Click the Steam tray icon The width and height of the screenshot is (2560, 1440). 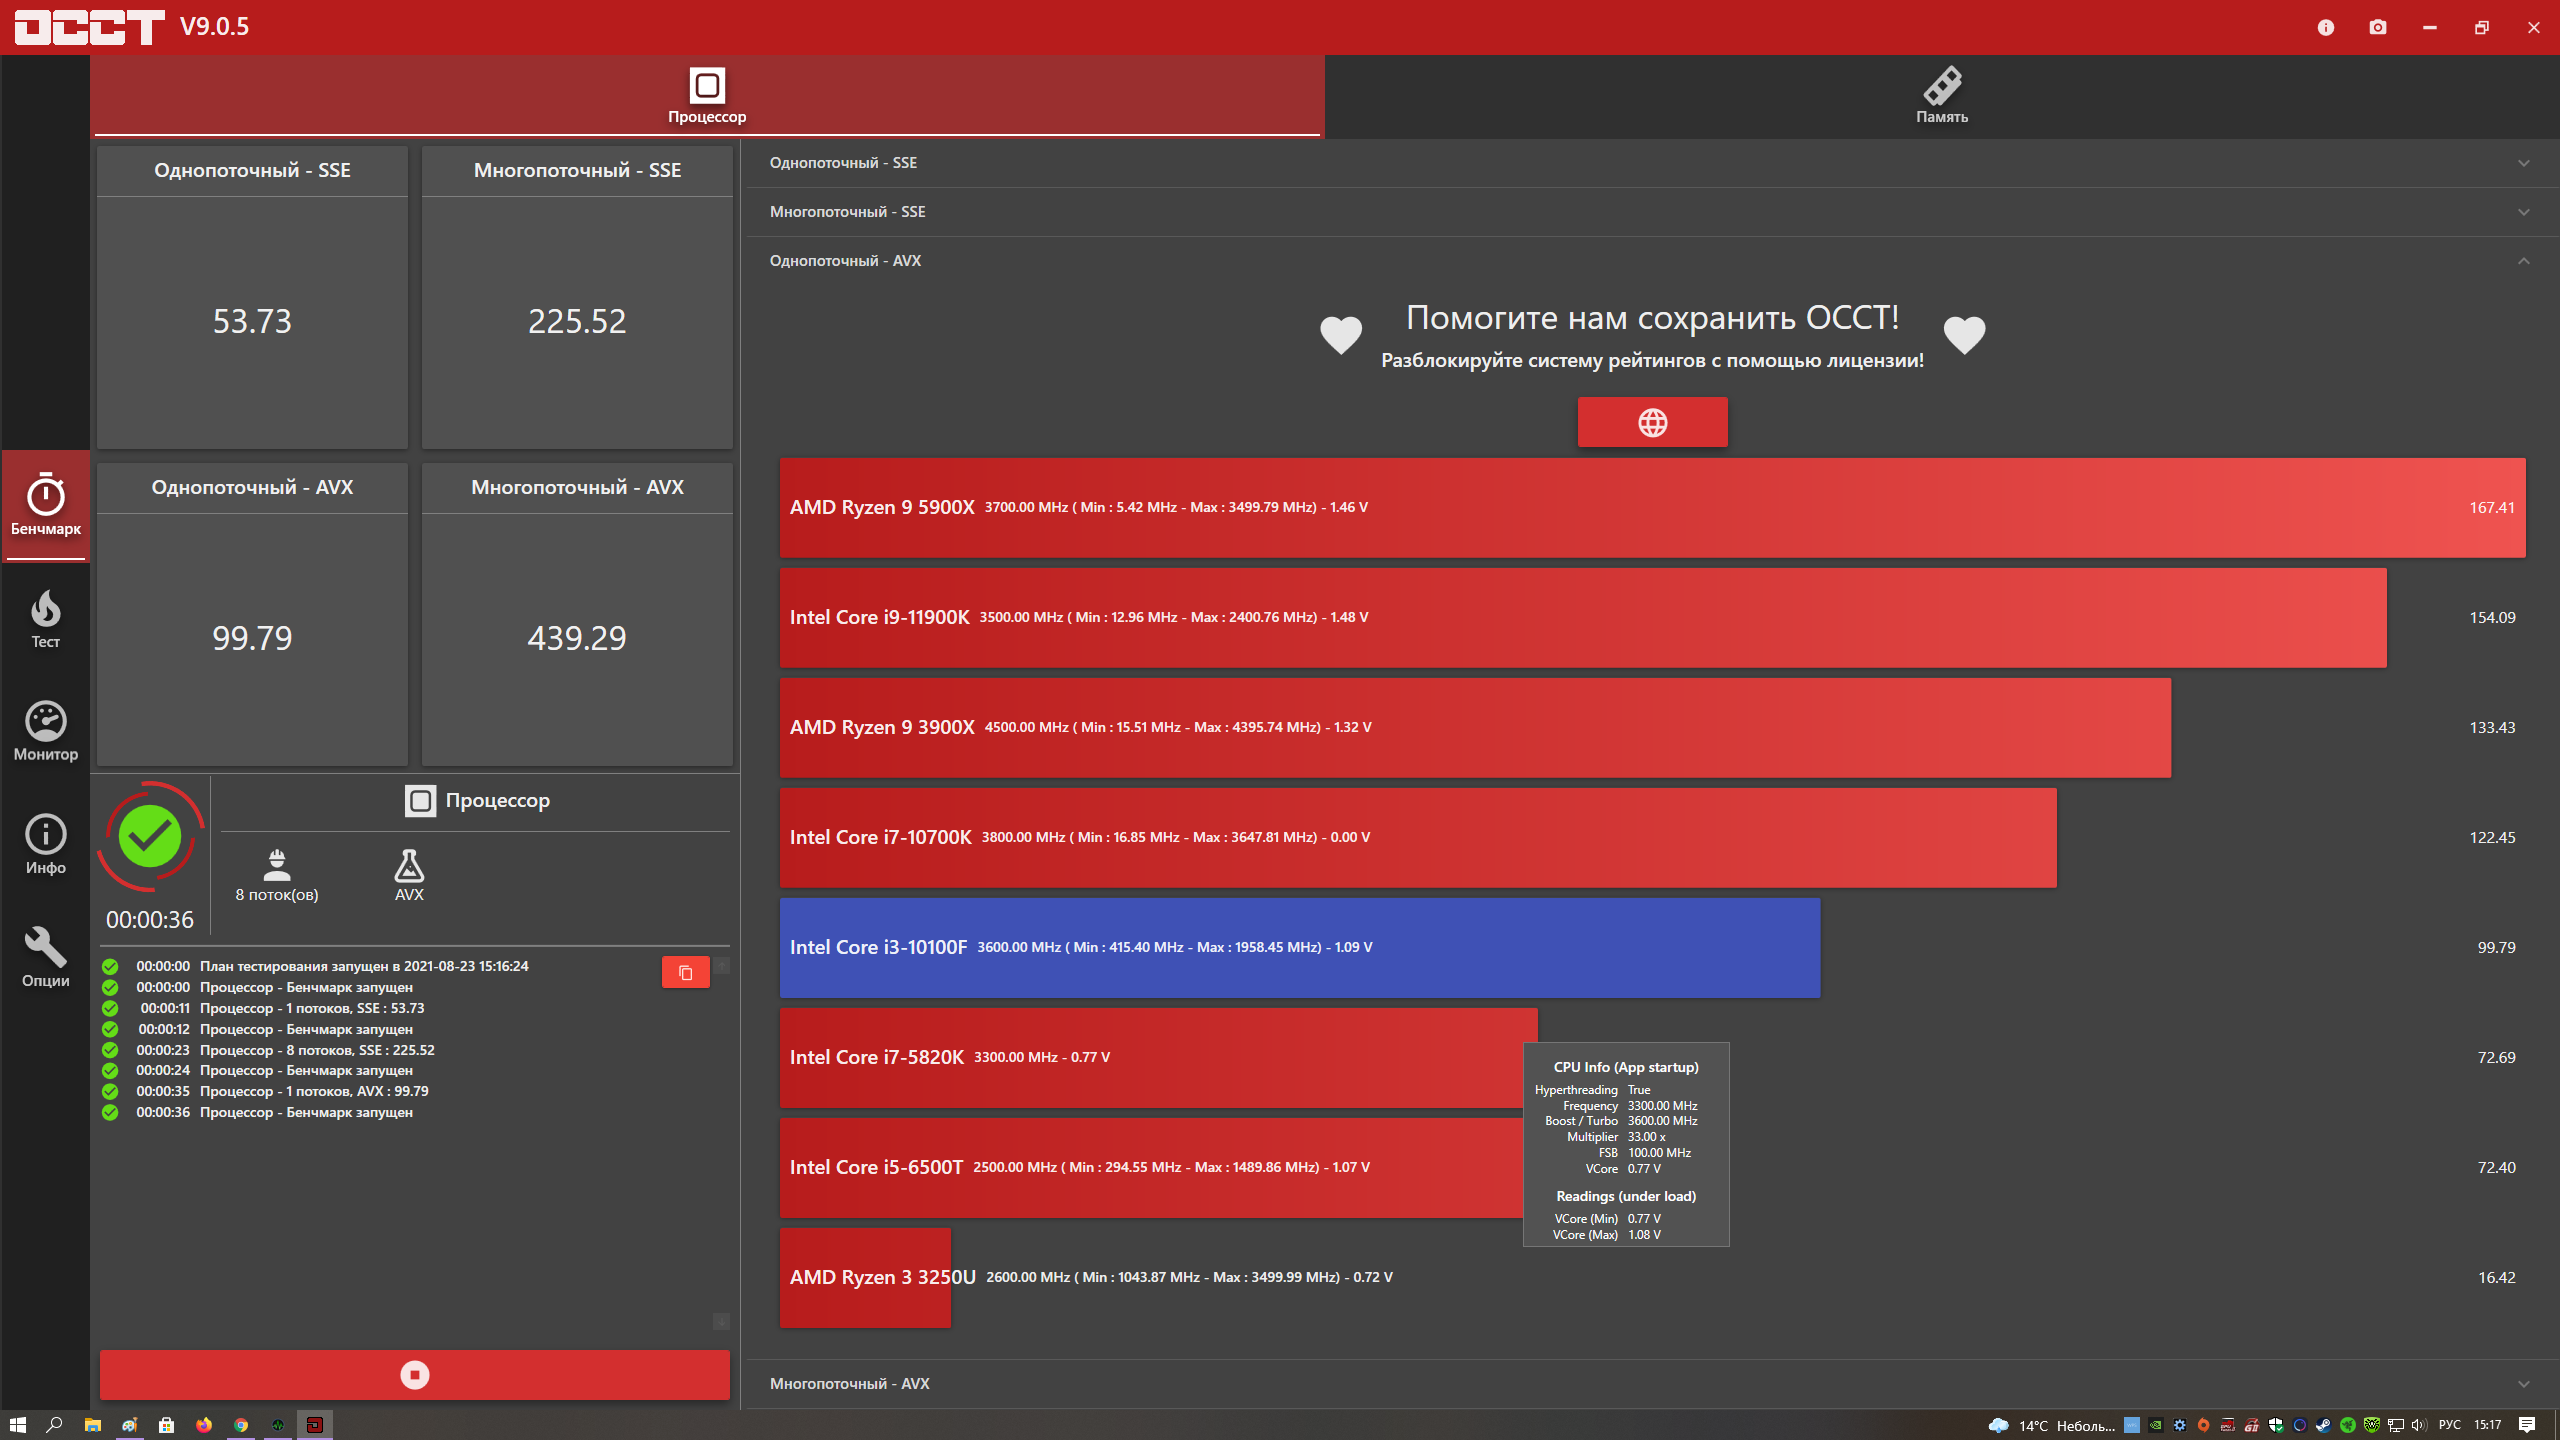(x=2323, y=1426)
